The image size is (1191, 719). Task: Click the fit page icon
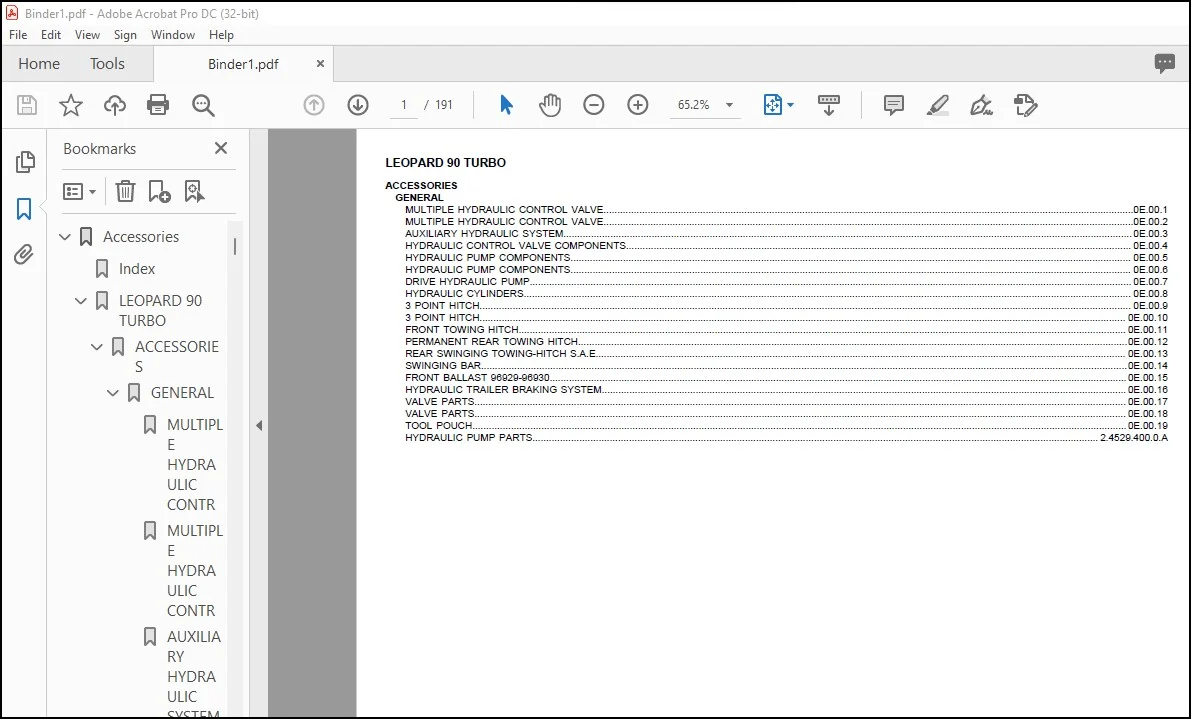click(x=772, y=105)
